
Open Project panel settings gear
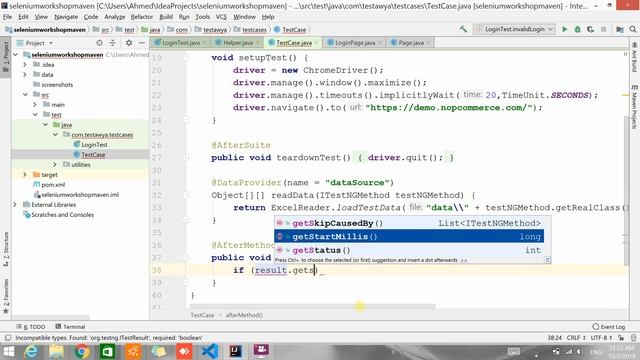(x=129, y=43)
